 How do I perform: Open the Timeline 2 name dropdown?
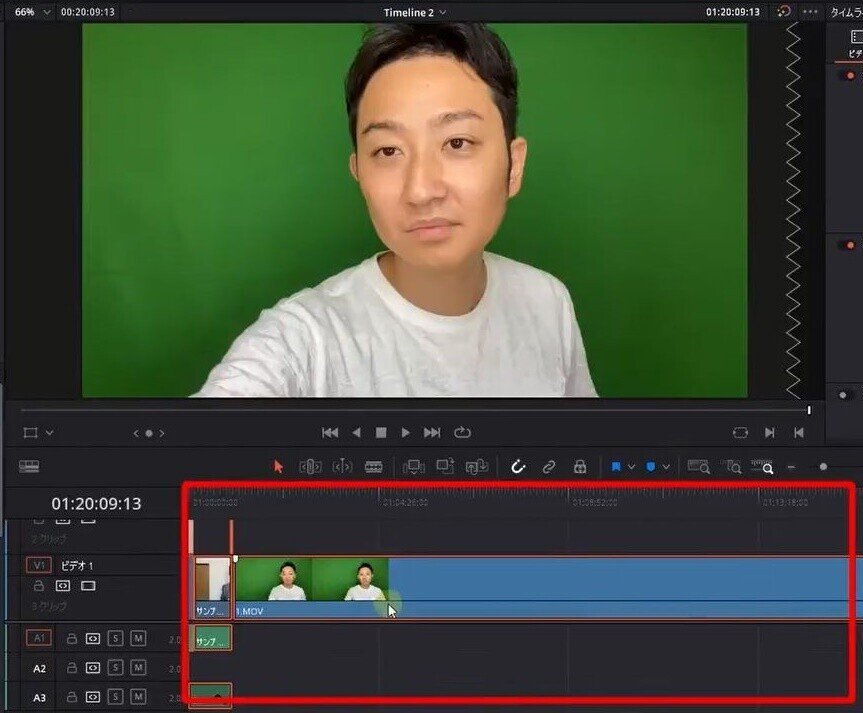415,12
